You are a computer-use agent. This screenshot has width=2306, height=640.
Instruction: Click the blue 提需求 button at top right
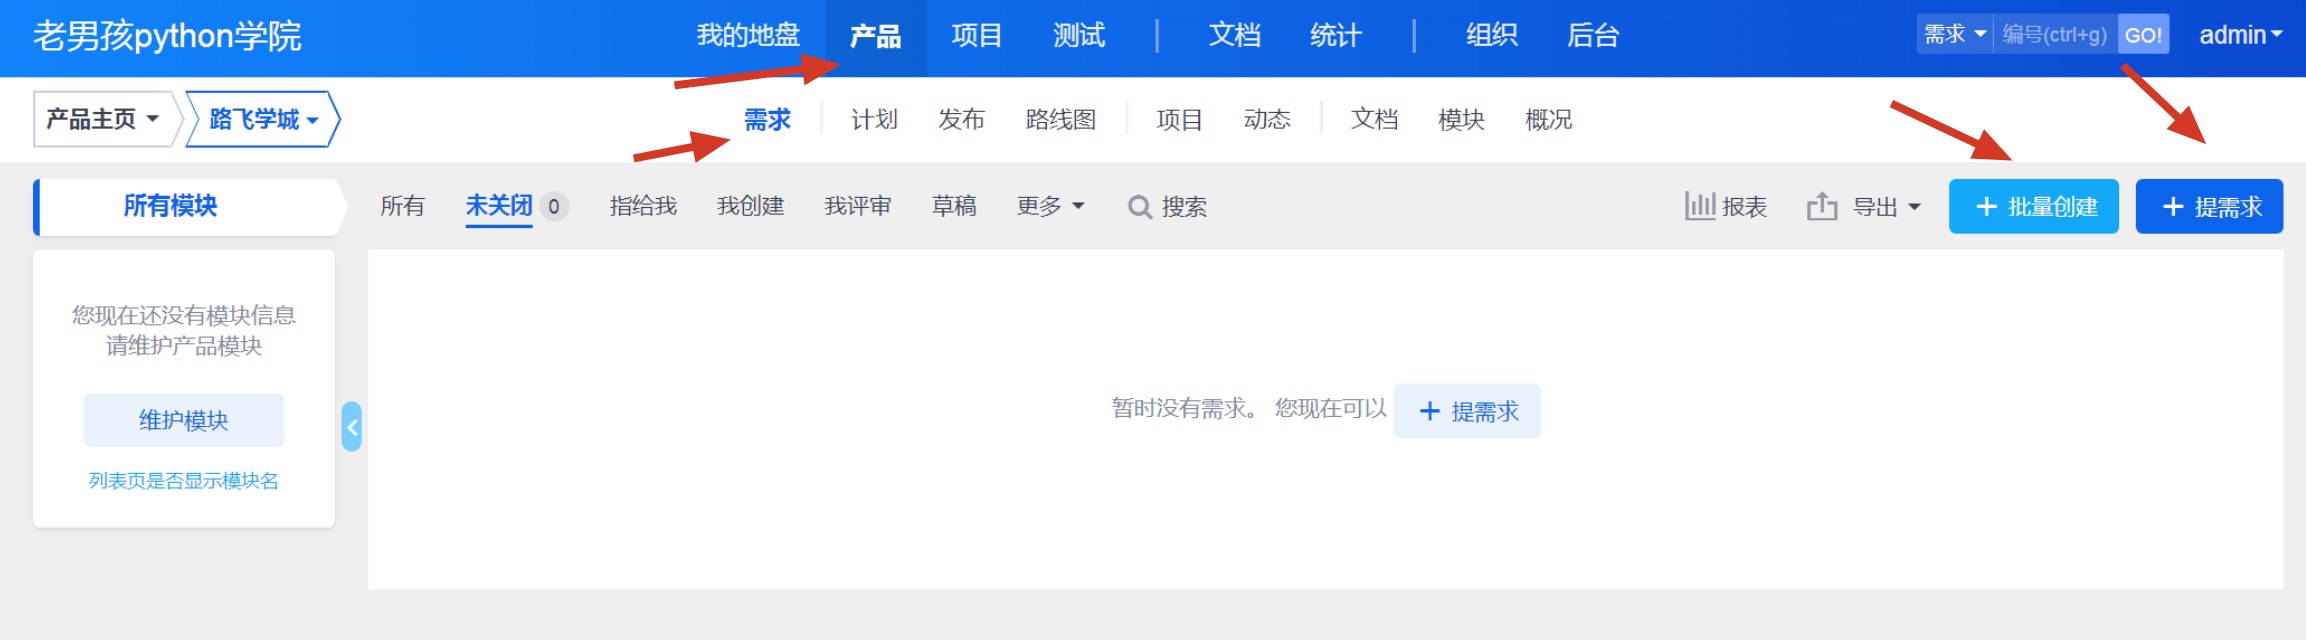tap(2208, 207)
